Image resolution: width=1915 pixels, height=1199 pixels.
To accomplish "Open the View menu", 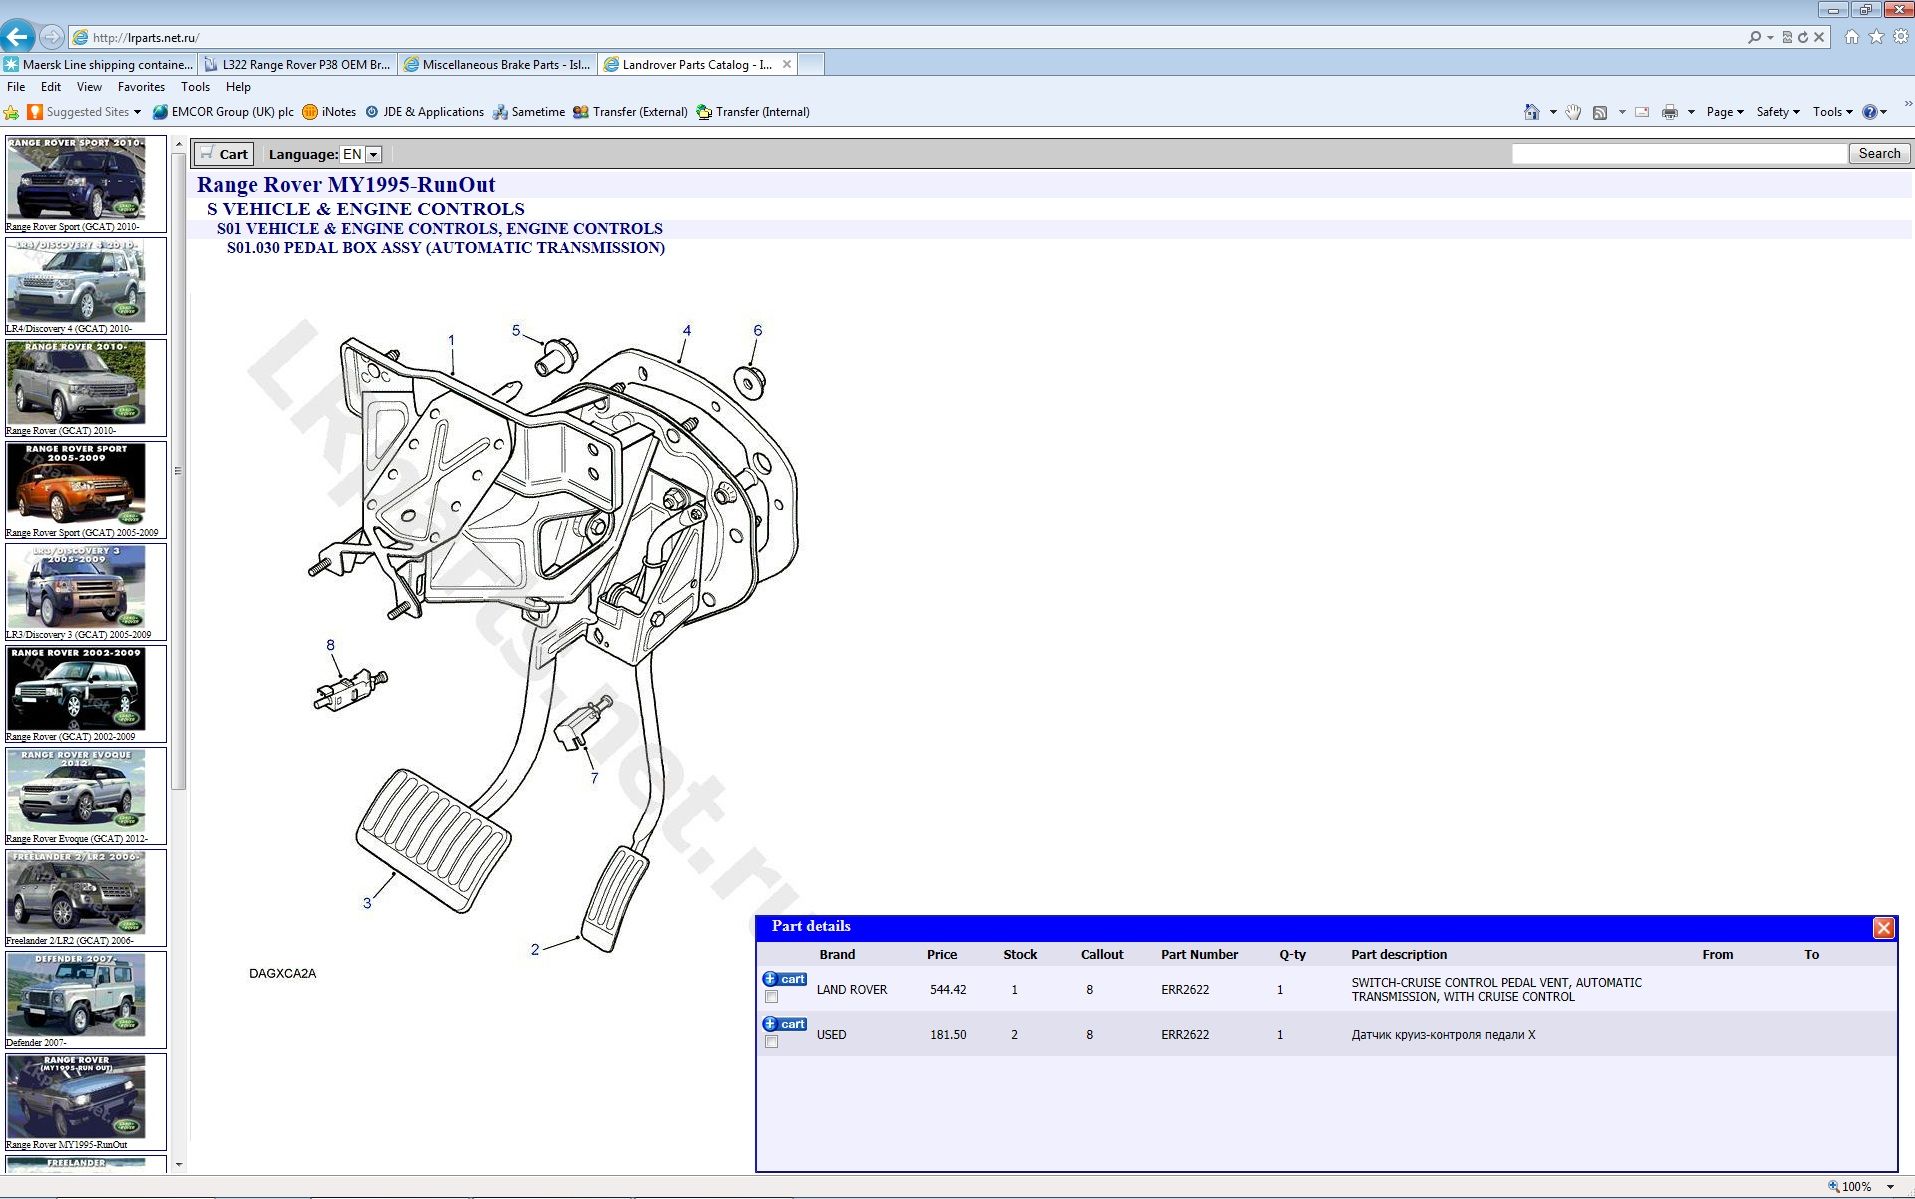I will click(x=89, y=87).
